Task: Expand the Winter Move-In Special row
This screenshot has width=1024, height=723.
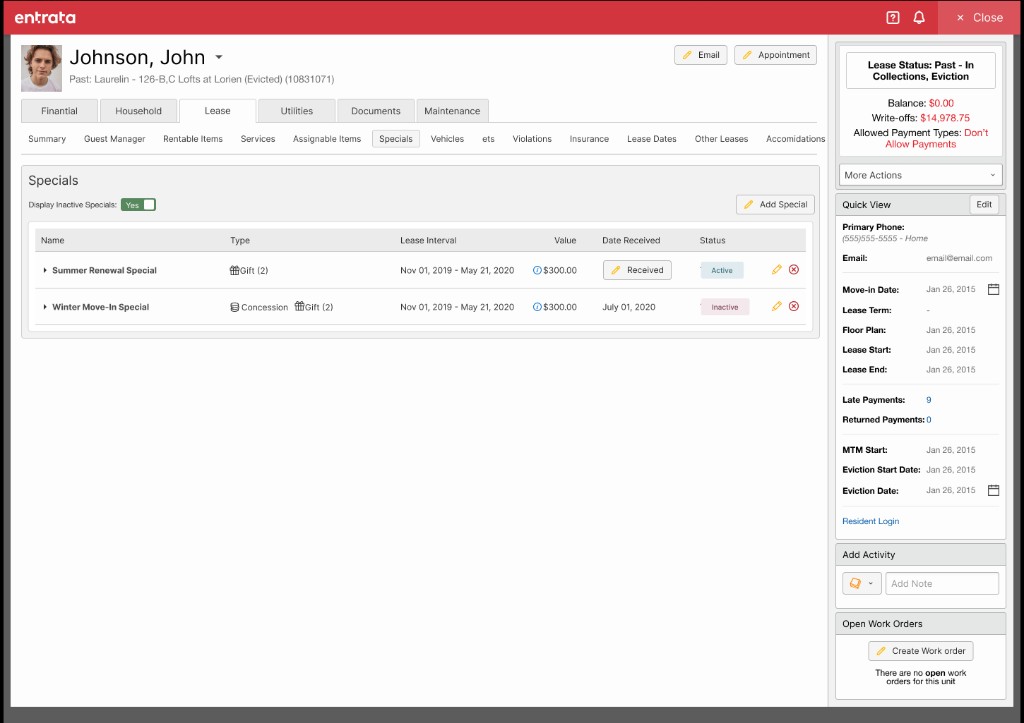Action: click(x=44, y=307)
